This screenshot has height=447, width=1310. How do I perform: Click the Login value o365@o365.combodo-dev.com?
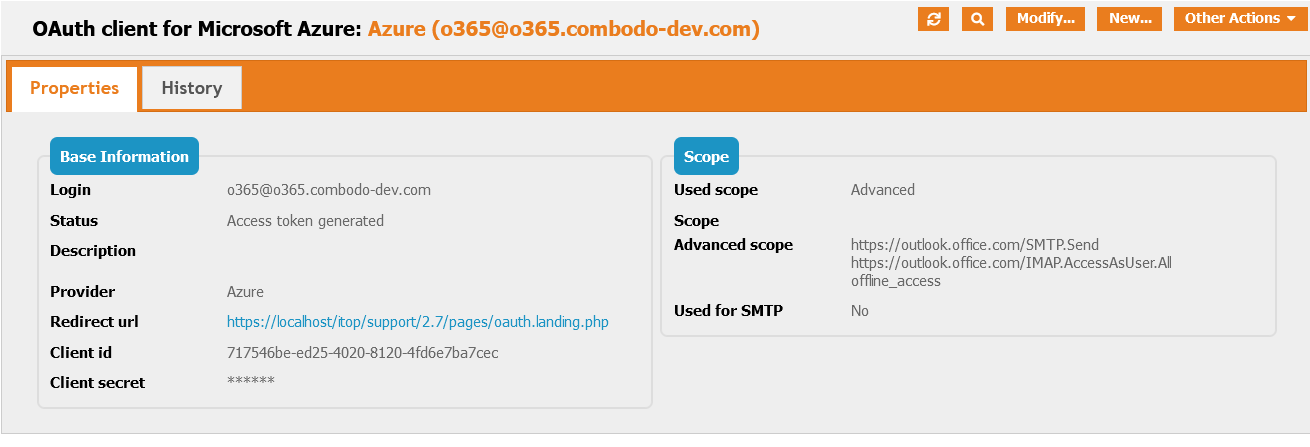[329, 189]
